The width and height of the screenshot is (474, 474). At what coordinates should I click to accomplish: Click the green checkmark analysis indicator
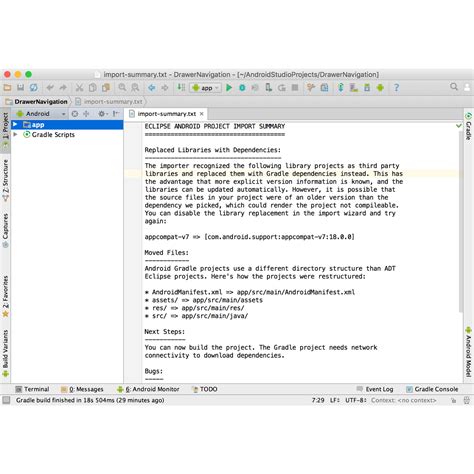coord(459,126)
